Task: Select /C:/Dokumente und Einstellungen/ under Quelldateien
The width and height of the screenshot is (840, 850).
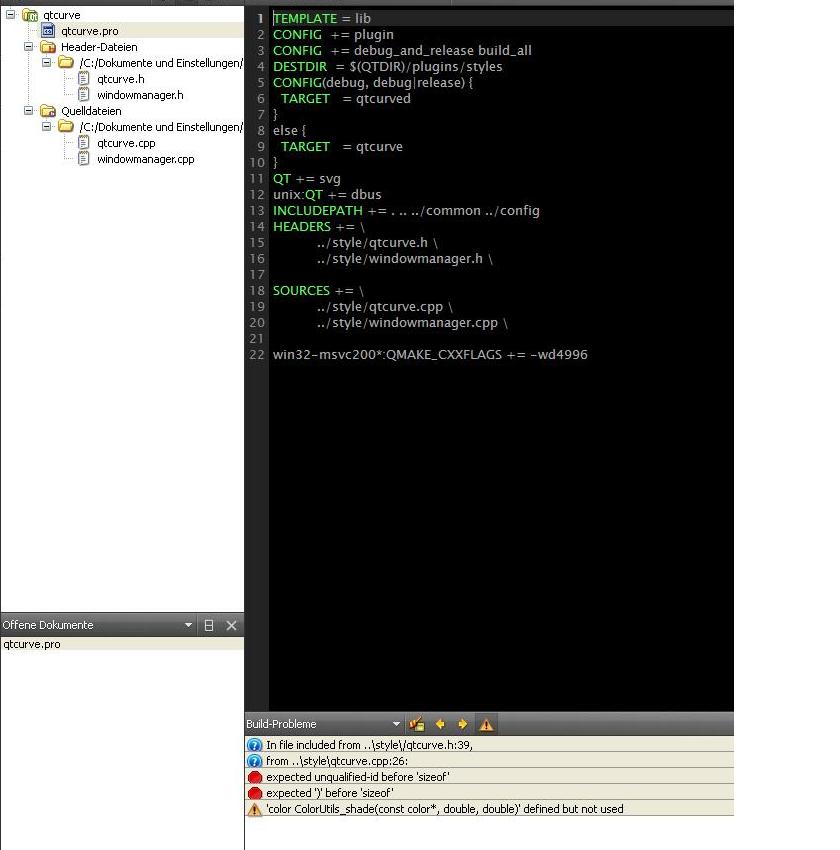Action: point(161,127)
